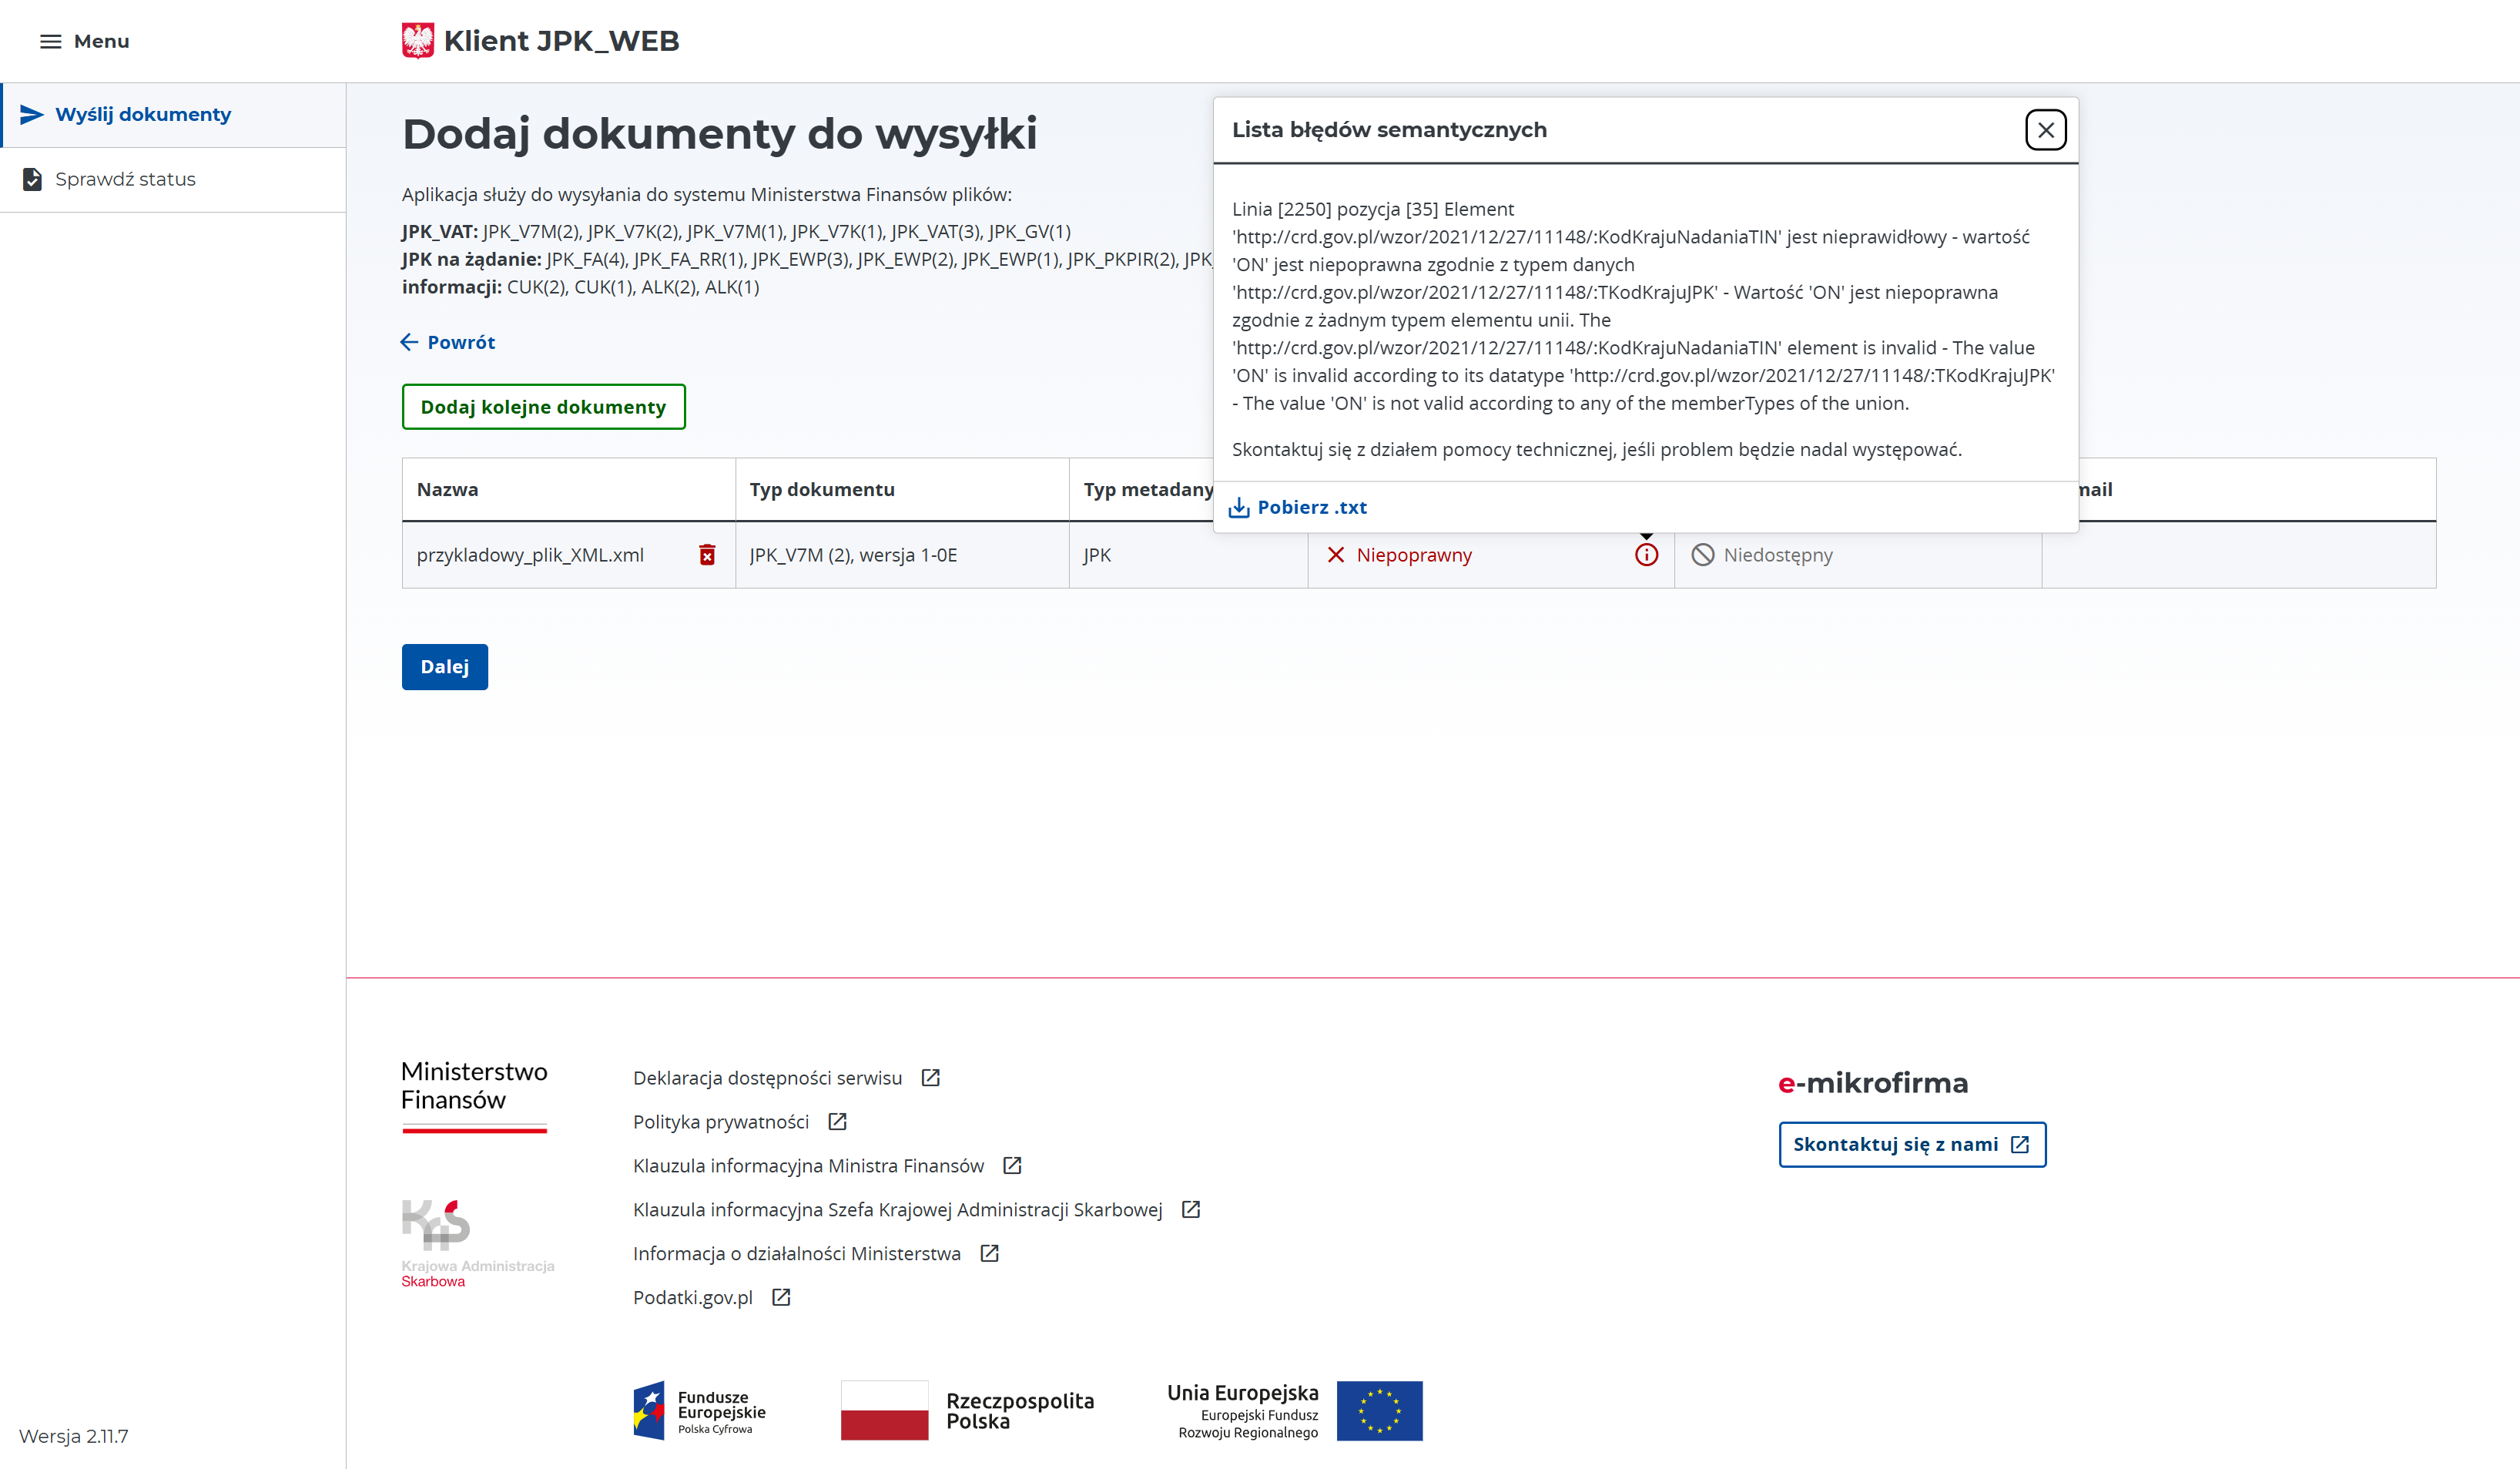Delete przykladowy_plik_XML.xml with trash icon
2520x1469 pixels.
[707, 555]
